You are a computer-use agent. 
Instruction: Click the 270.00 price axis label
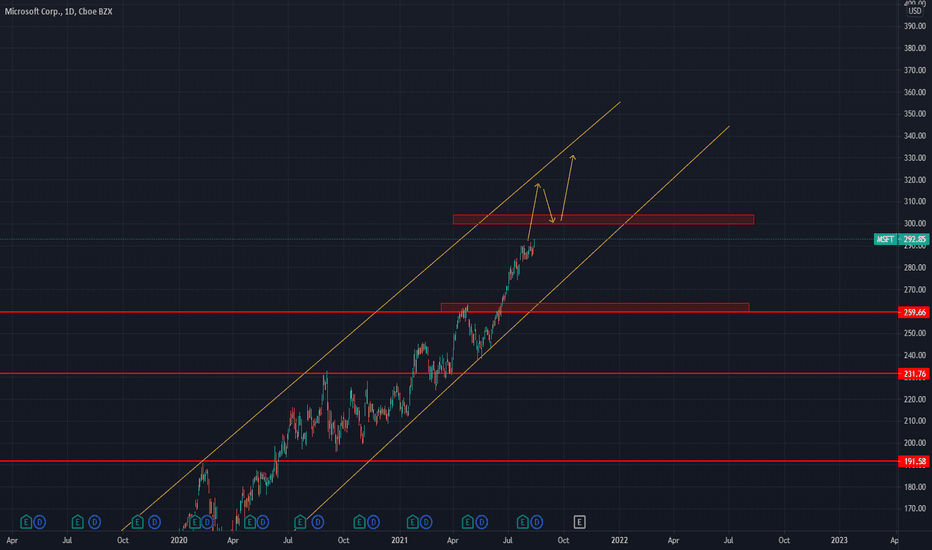[915, 290]
